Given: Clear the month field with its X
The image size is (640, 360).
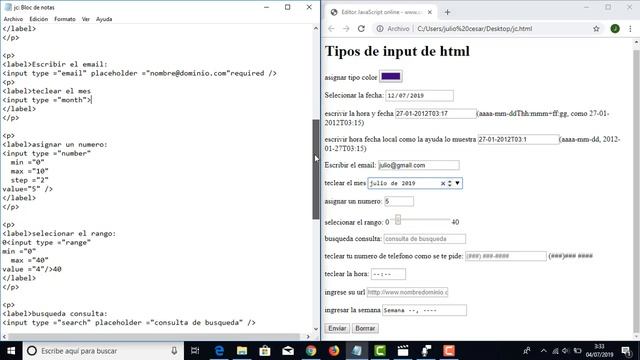Looking at the screenshot, I should 442,184.
